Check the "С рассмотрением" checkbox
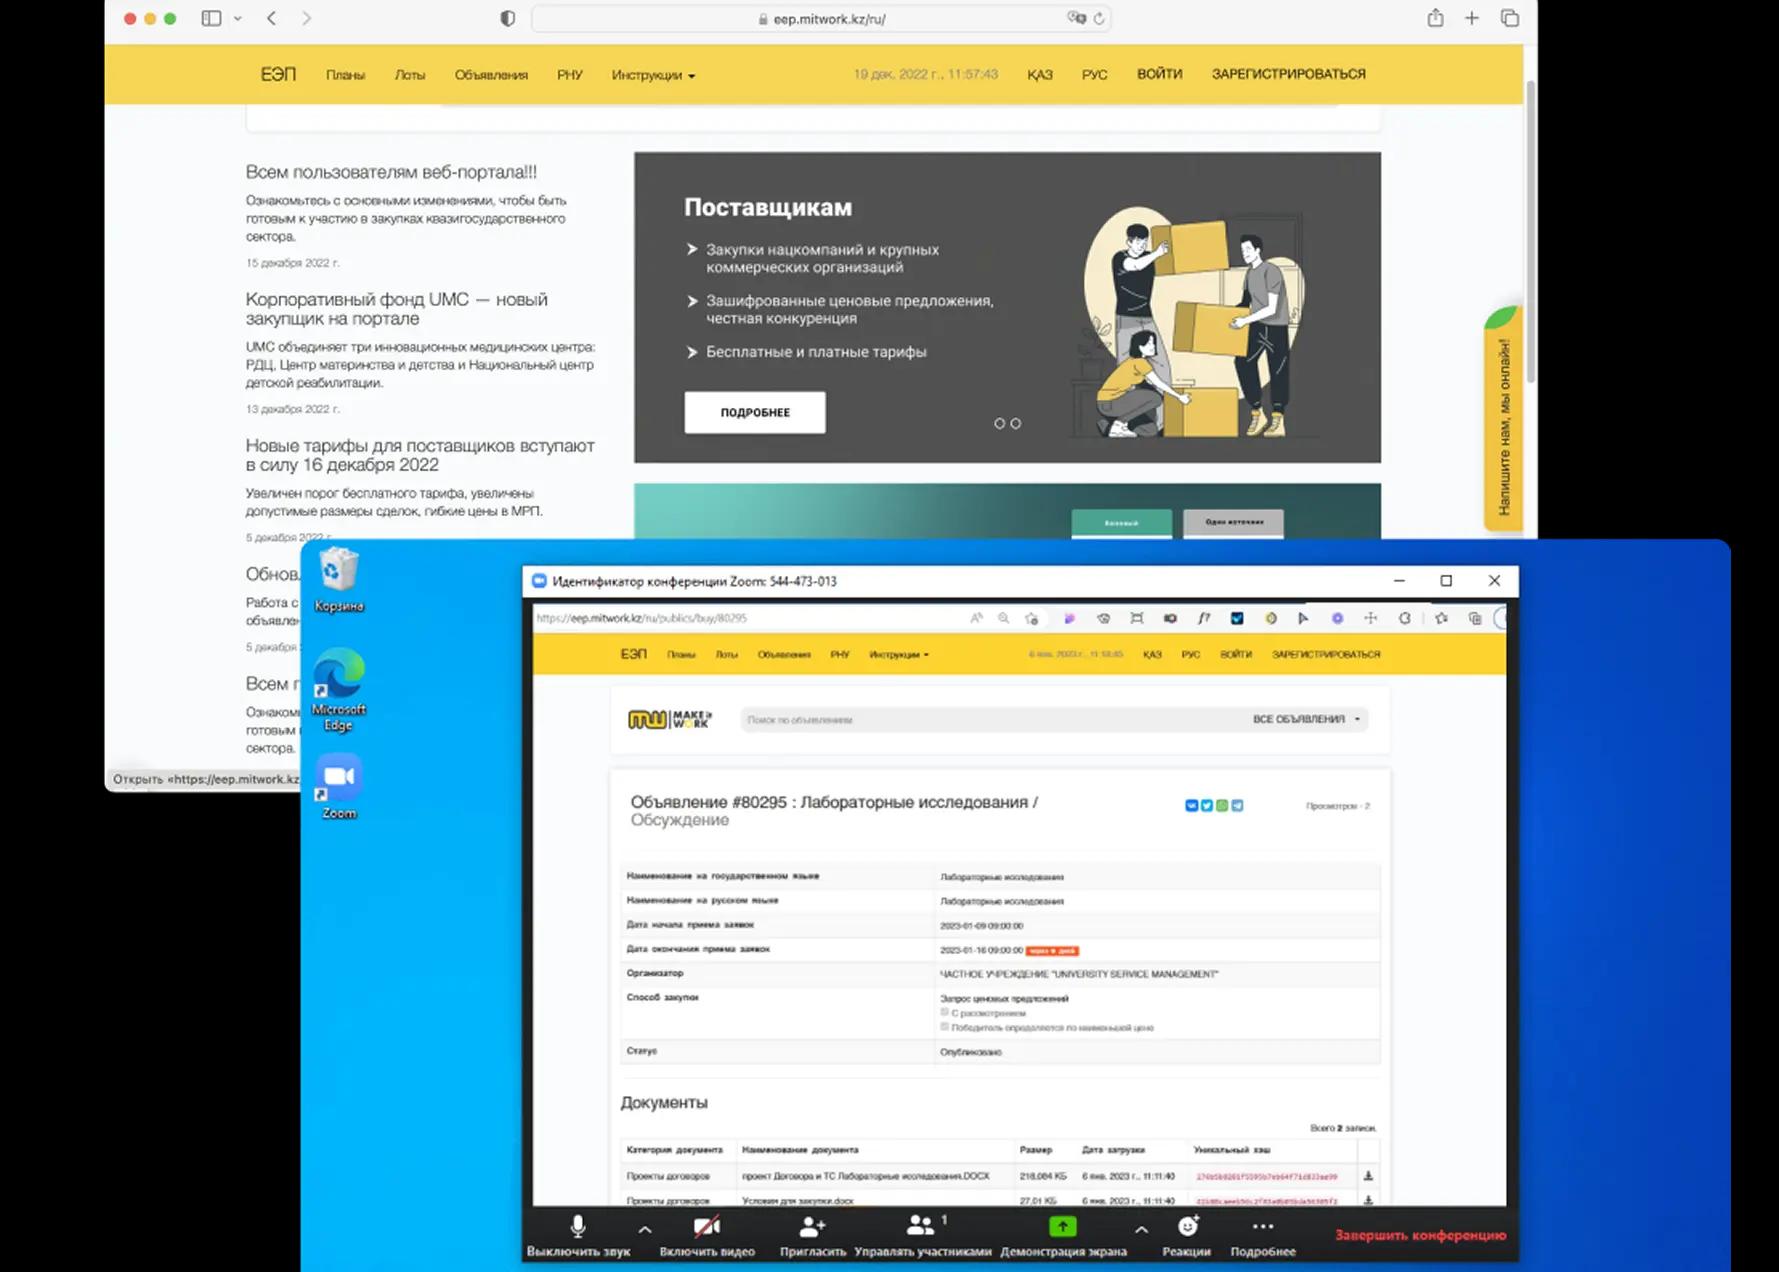1779x1272 pixels. [x=944, y=1012]
